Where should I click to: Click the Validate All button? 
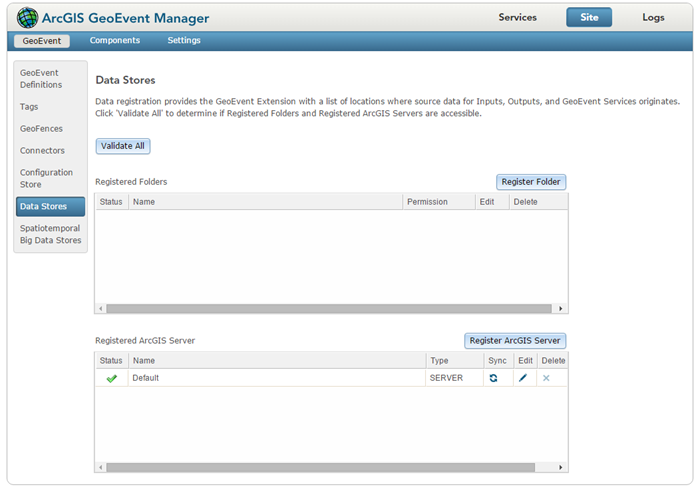coord(123,146)
